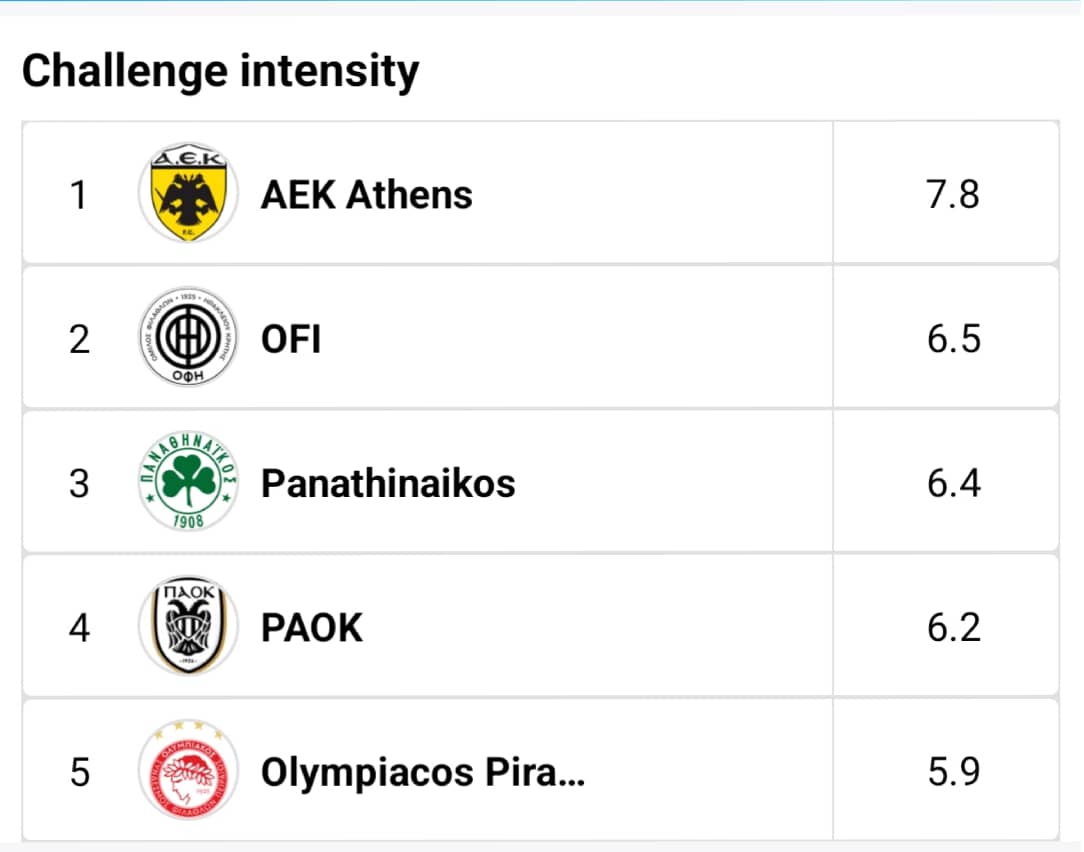Click rank number 3
This screenshot has height=852, width=1084.
coord(79,483)
